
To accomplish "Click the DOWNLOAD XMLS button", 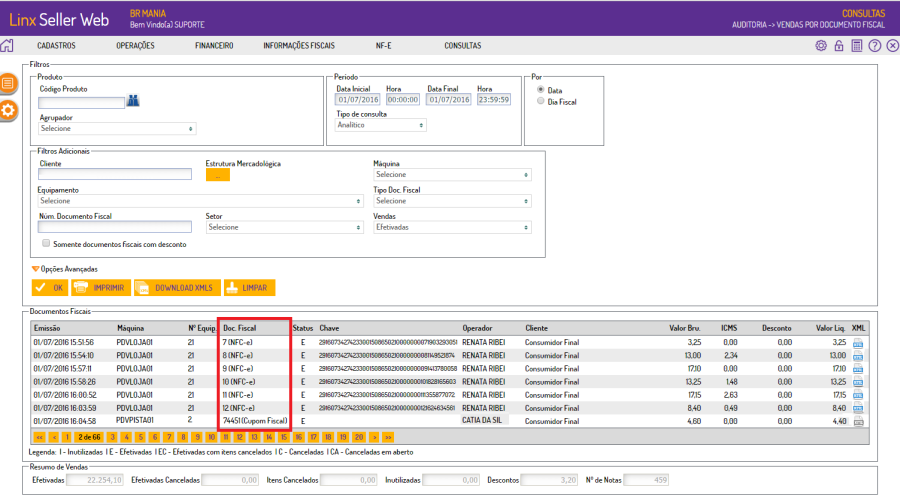I will (x=177, y=288).
